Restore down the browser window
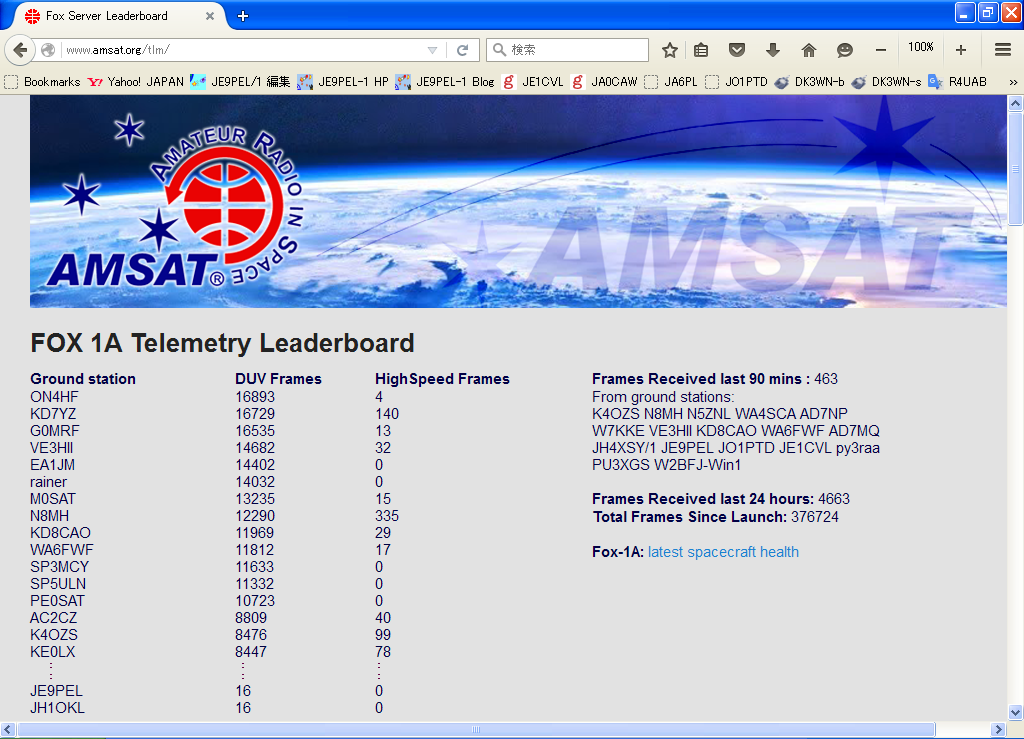 coord(987,12)
